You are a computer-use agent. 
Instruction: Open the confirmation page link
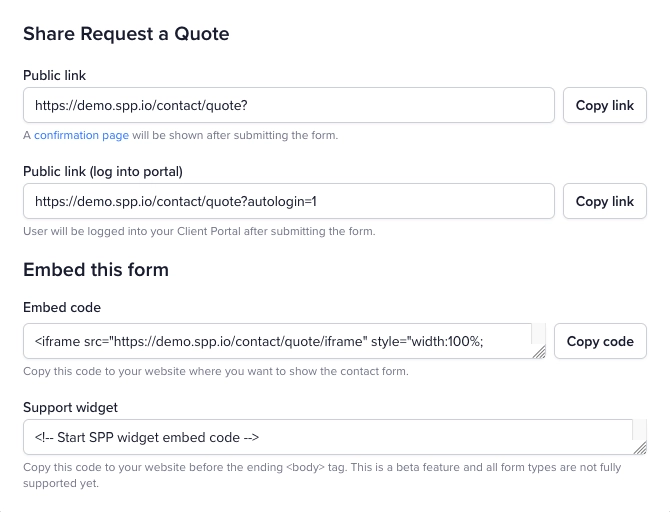tap(81, 135)
